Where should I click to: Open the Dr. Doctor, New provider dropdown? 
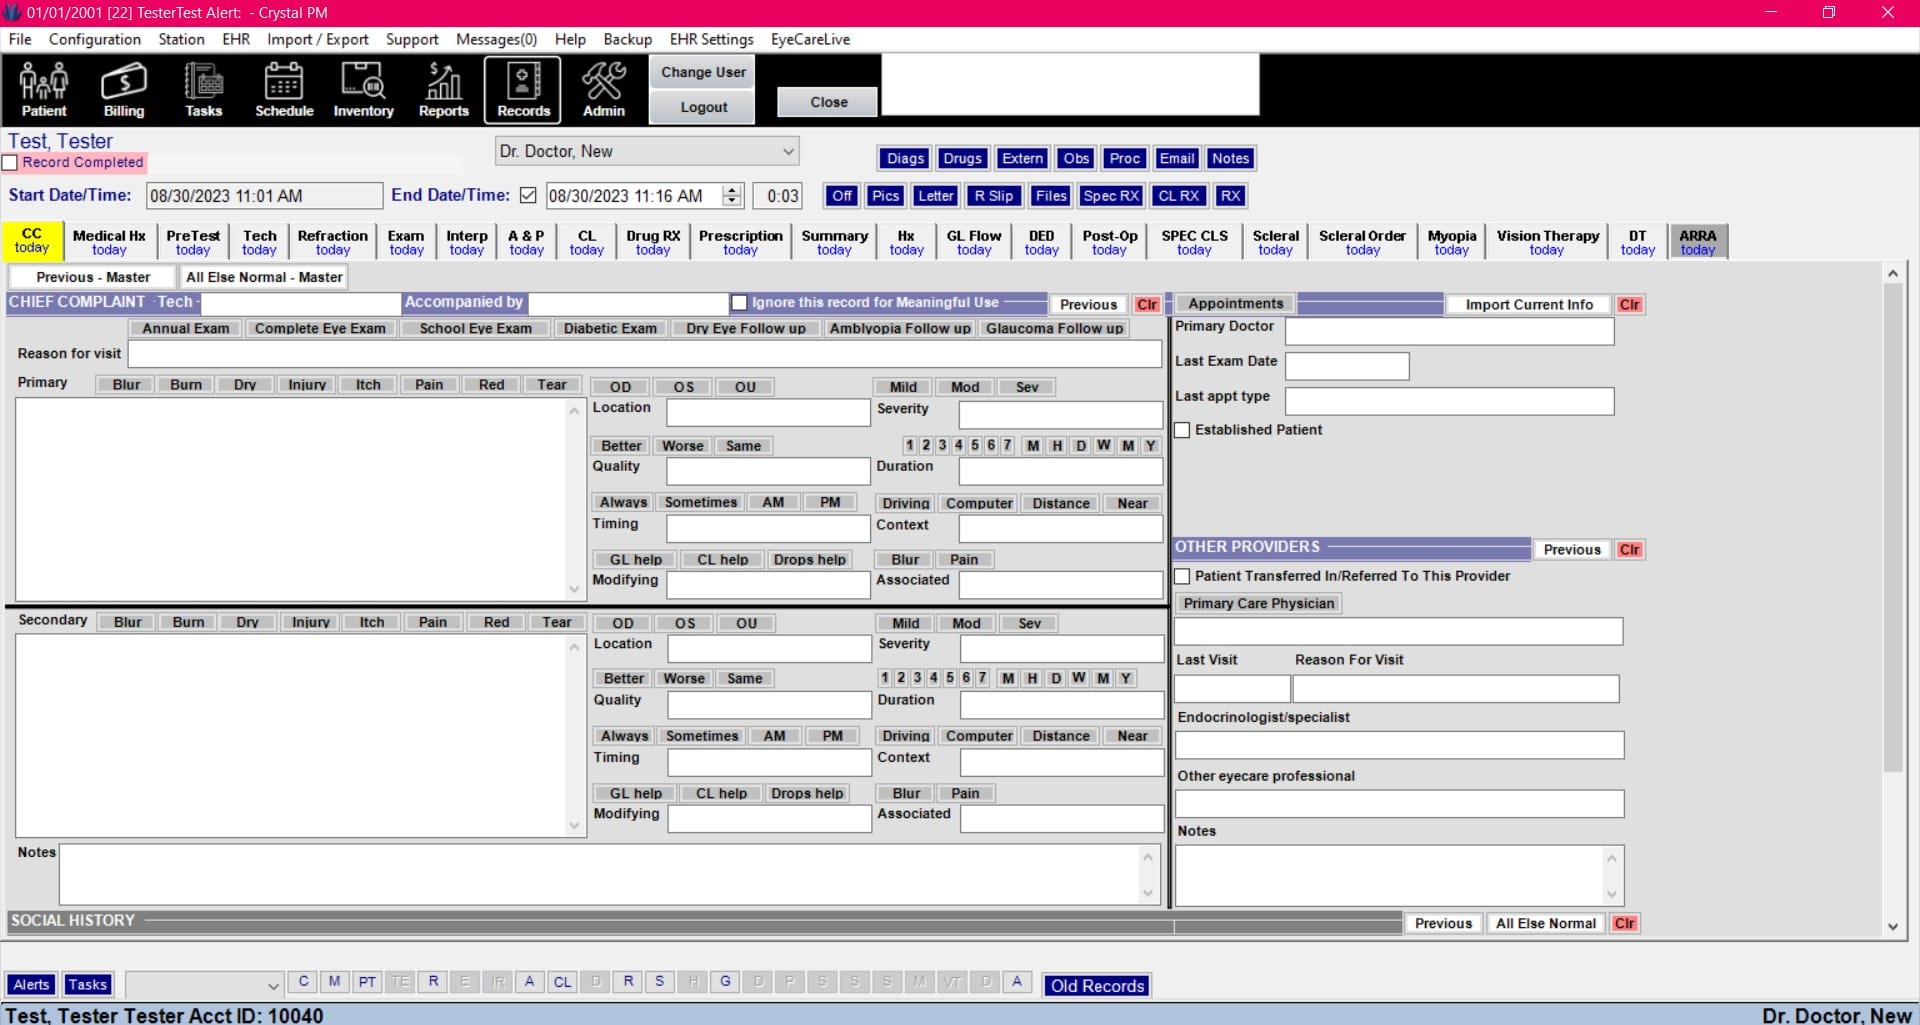coord(647,151)
